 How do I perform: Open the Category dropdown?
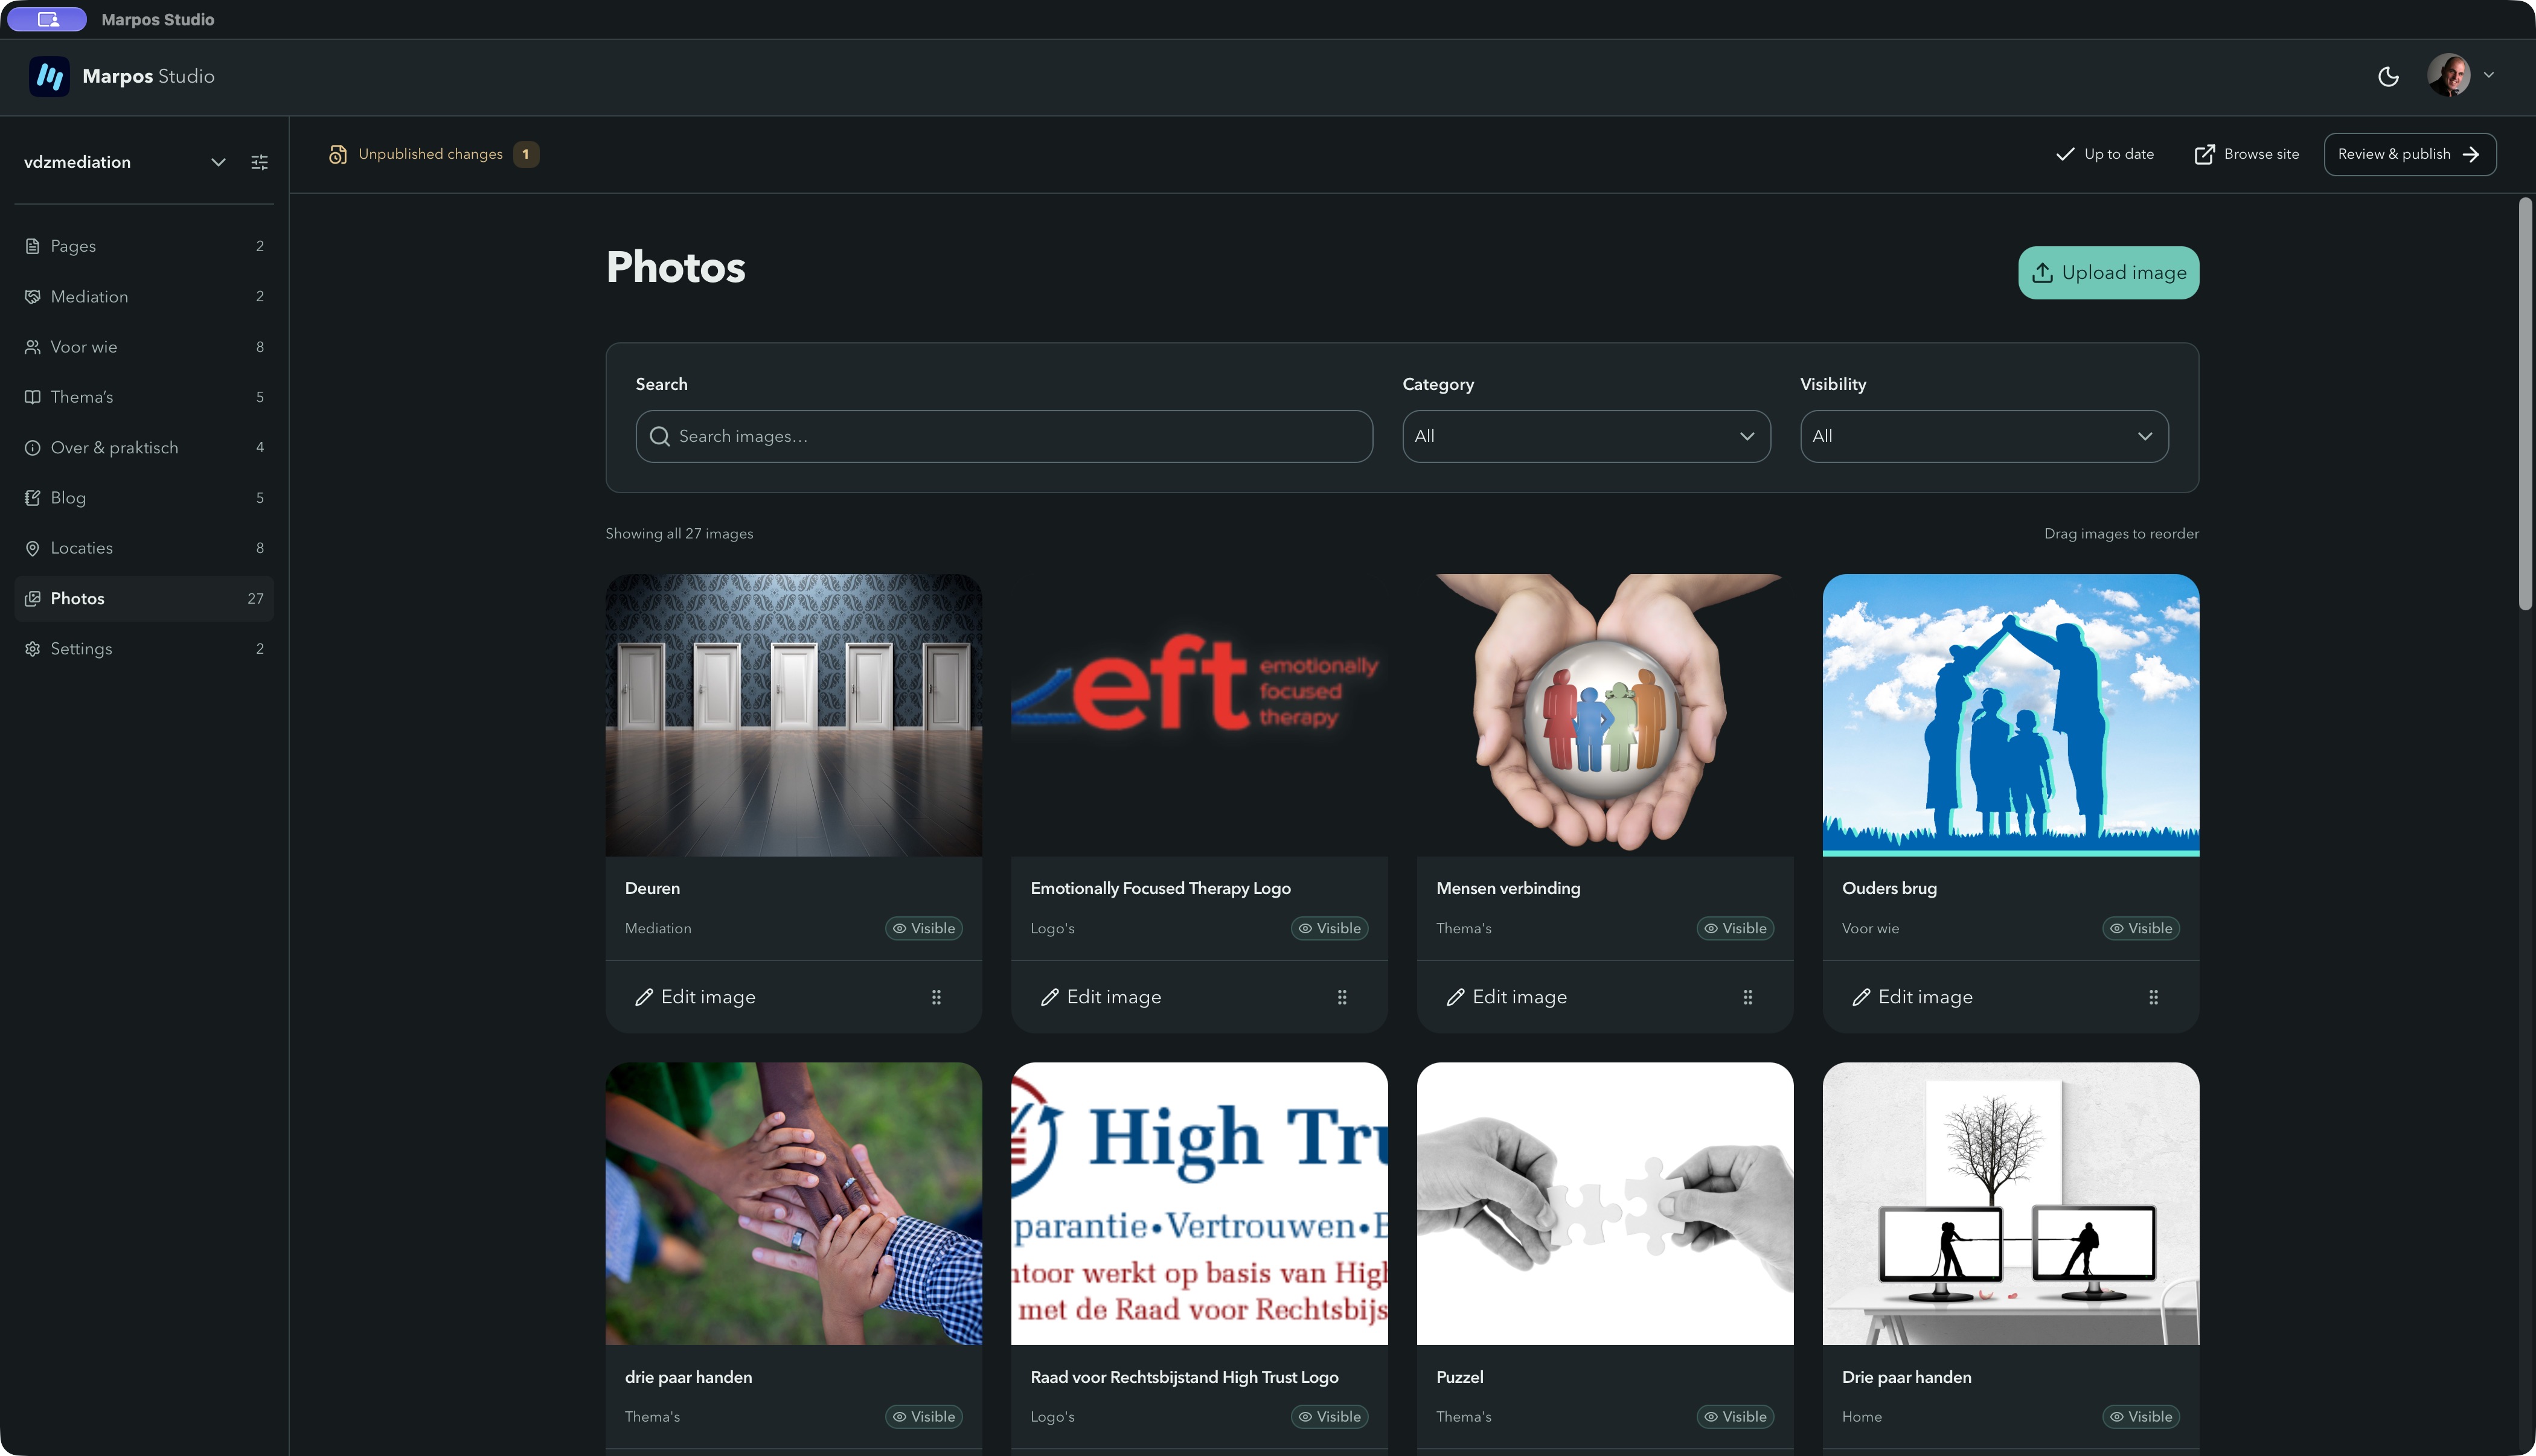(x=1586, y=436)
